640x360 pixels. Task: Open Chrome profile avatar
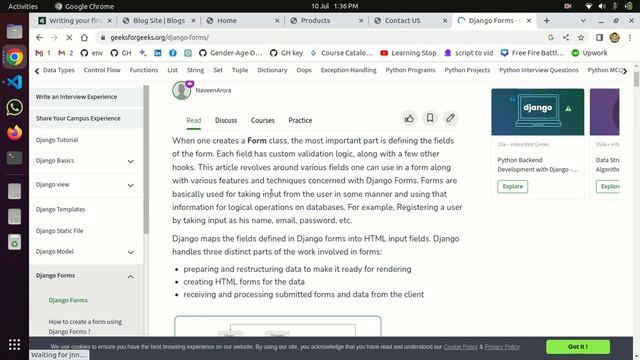pyautogui.click(x=614, y=38)
